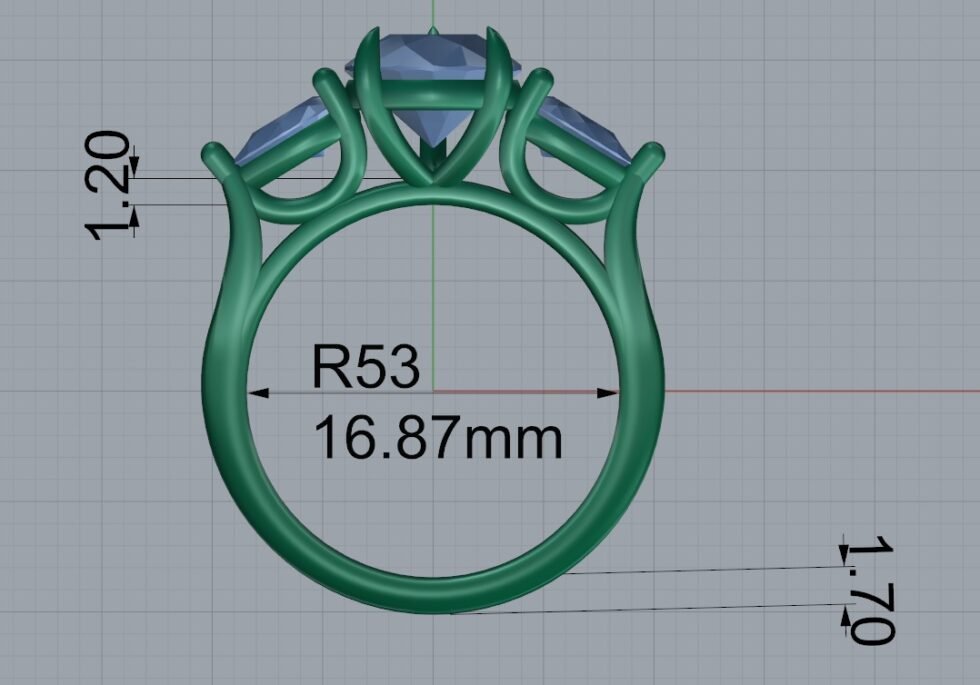Select the 1.70 dimension label
The height and width of the screenshot is (685, 980).
(x=869, y=590)
